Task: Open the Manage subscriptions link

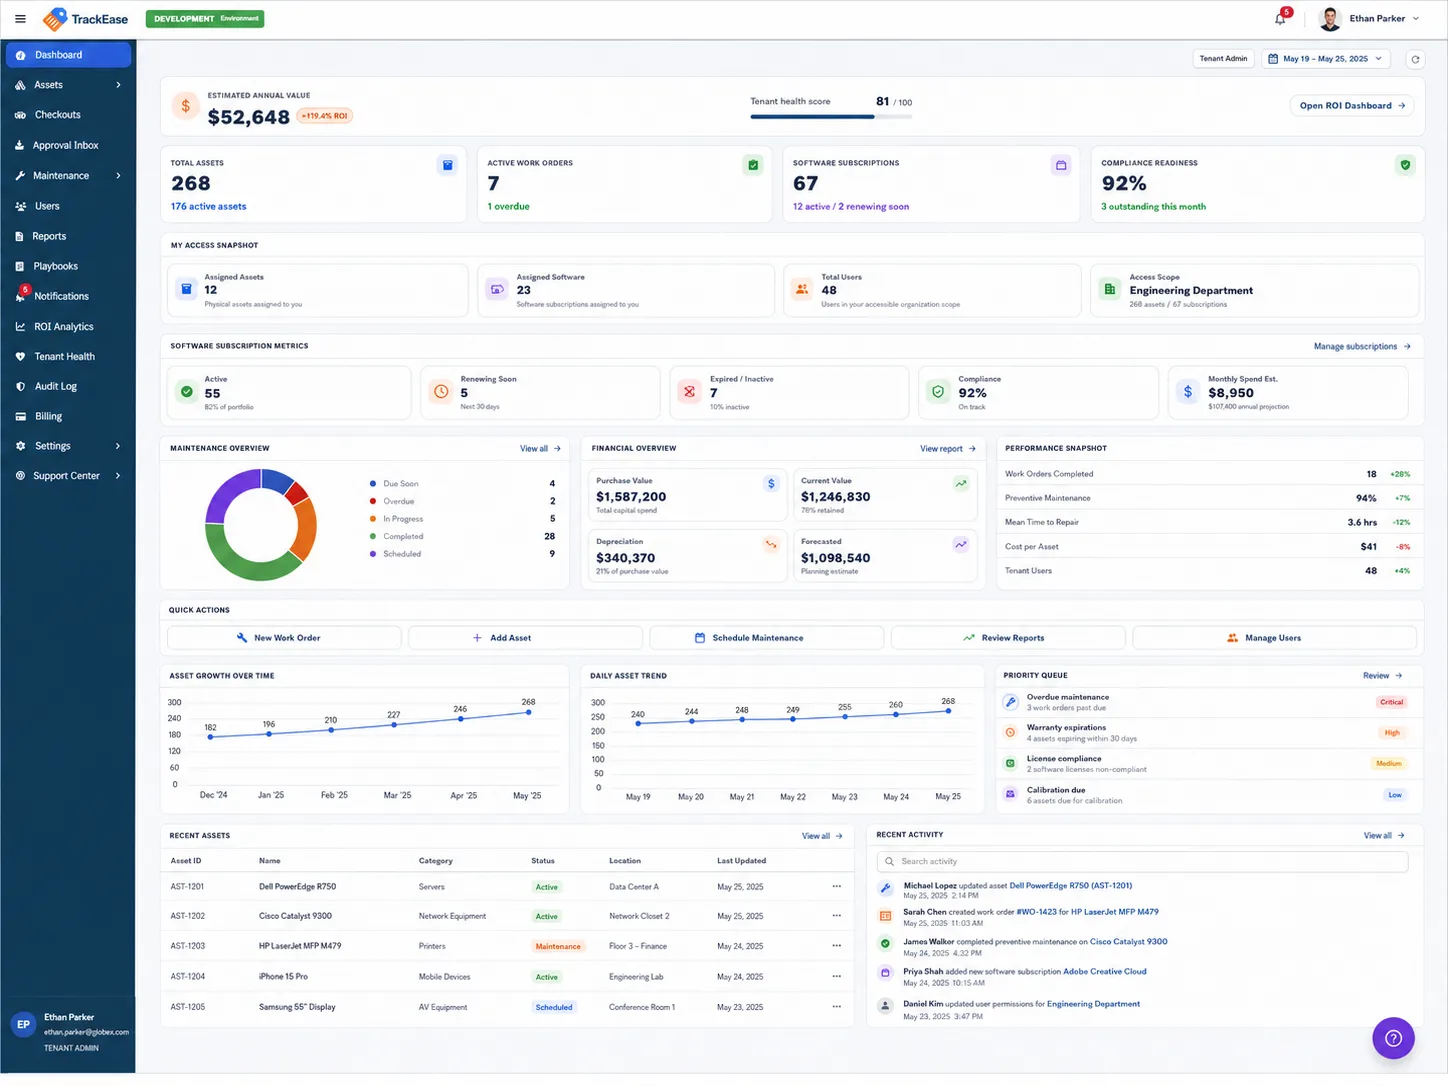Action: pos(1362,347)
